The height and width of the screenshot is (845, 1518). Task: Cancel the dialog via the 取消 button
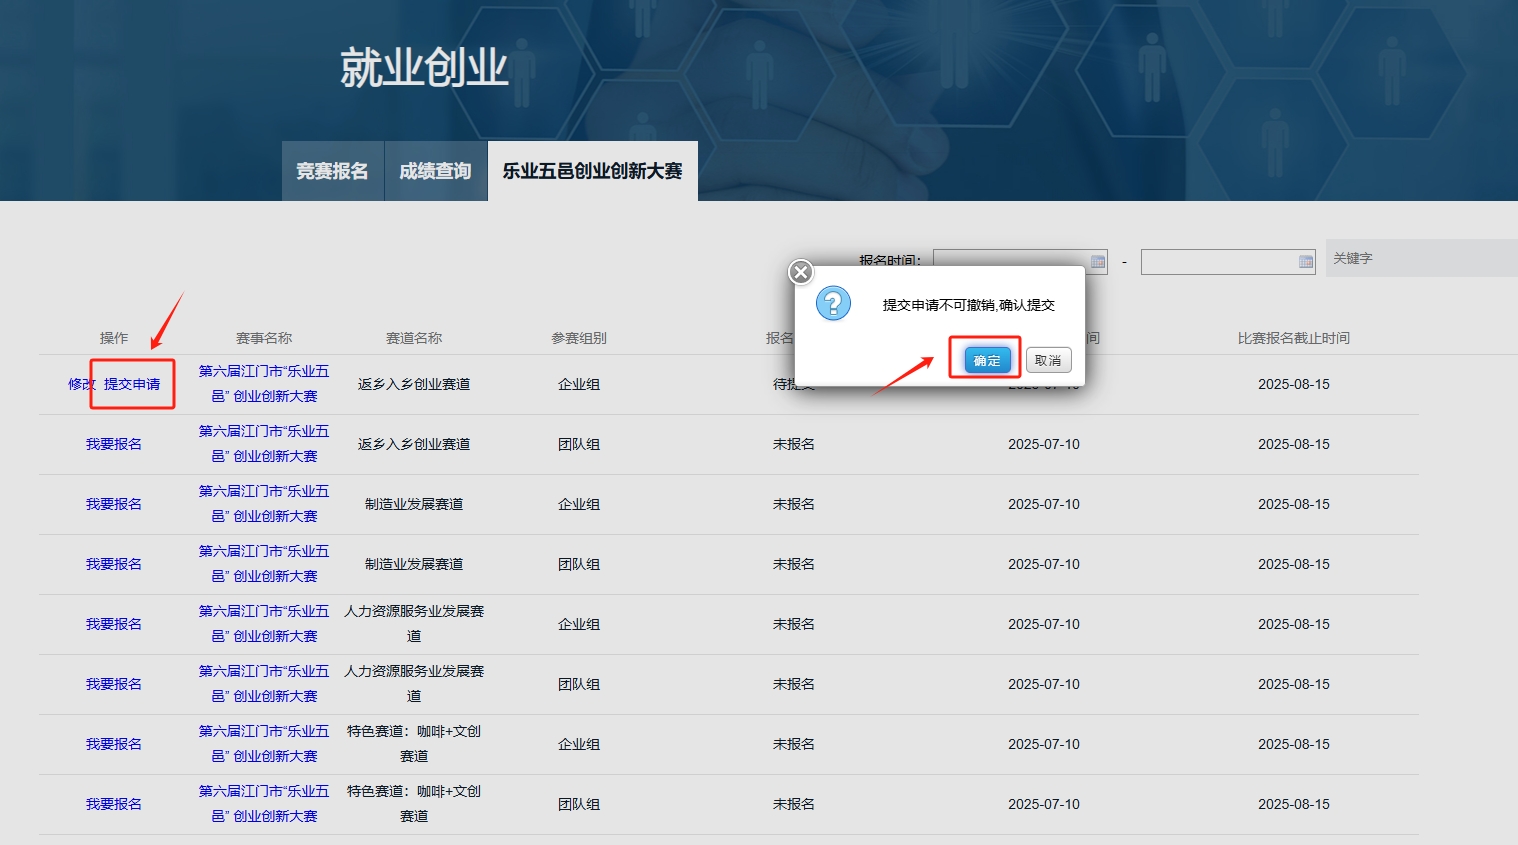[x=1048, y=360]
